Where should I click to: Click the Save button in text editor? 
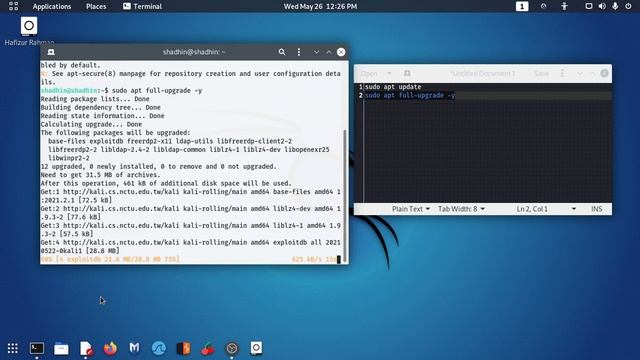pyautogui.click(x=541, y=73)
